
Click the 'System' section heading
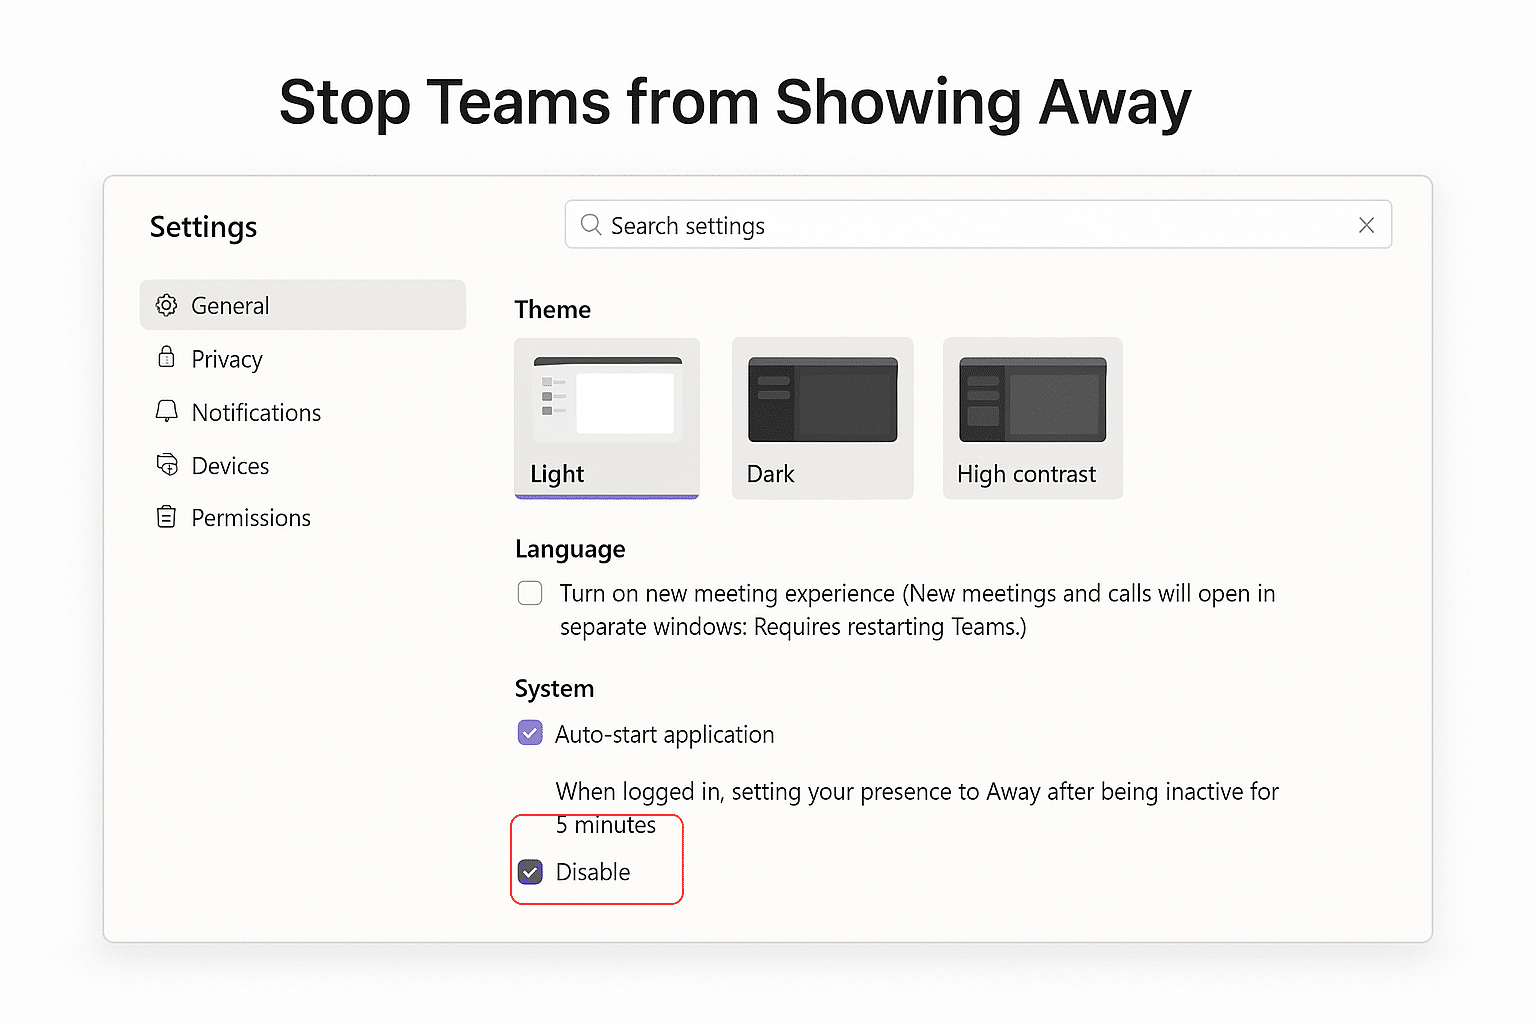[554, 688]
